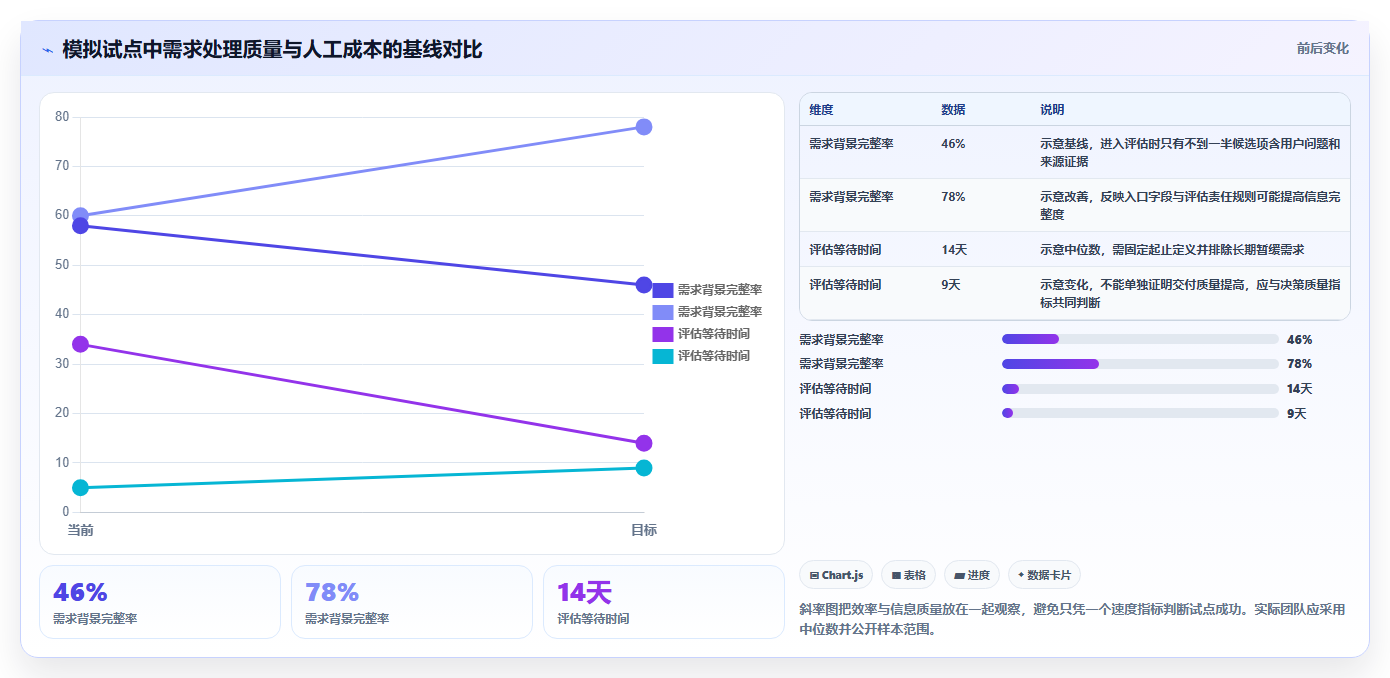
Task: Click the lightning icon before the page title
Action: (x=47, y=50)
